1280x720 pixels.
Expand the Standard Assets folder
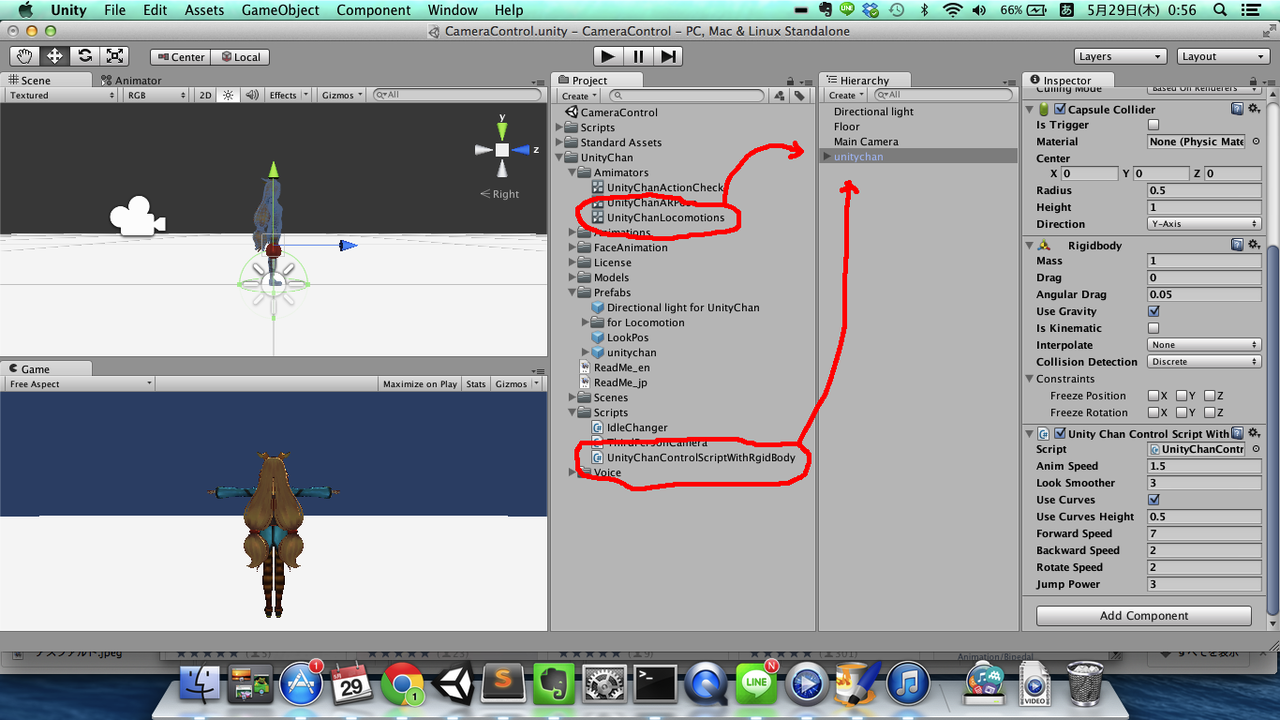560,143
